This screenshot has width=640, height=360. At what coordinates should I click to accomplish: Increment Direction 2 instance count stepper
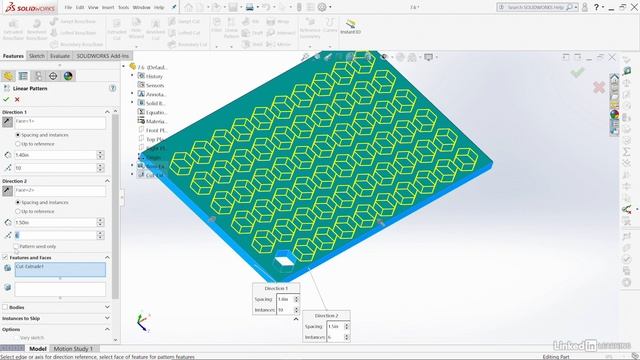(100, 233)
